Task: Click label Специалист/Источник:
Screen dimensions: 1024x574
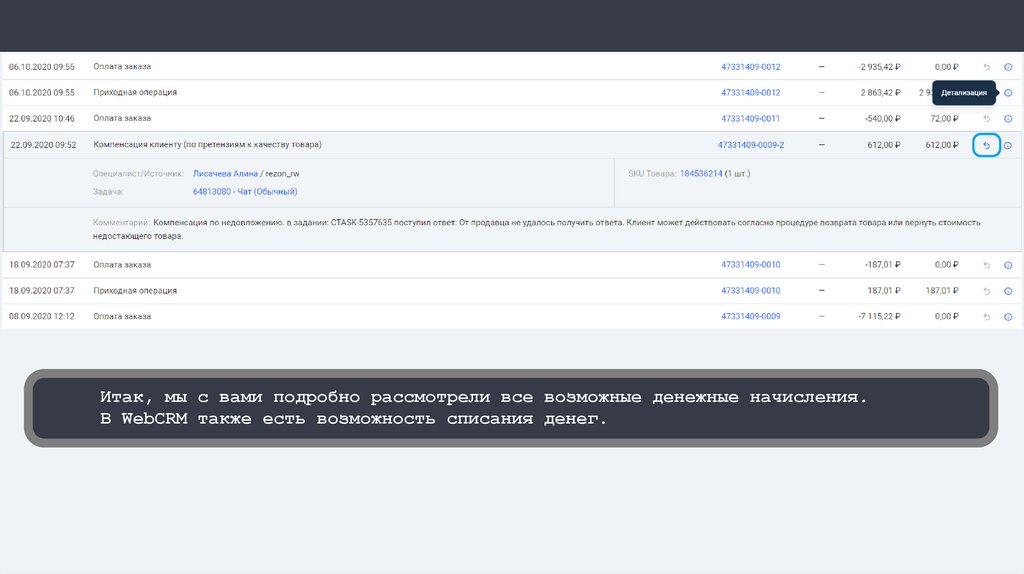Action: [x=138, y=174]
